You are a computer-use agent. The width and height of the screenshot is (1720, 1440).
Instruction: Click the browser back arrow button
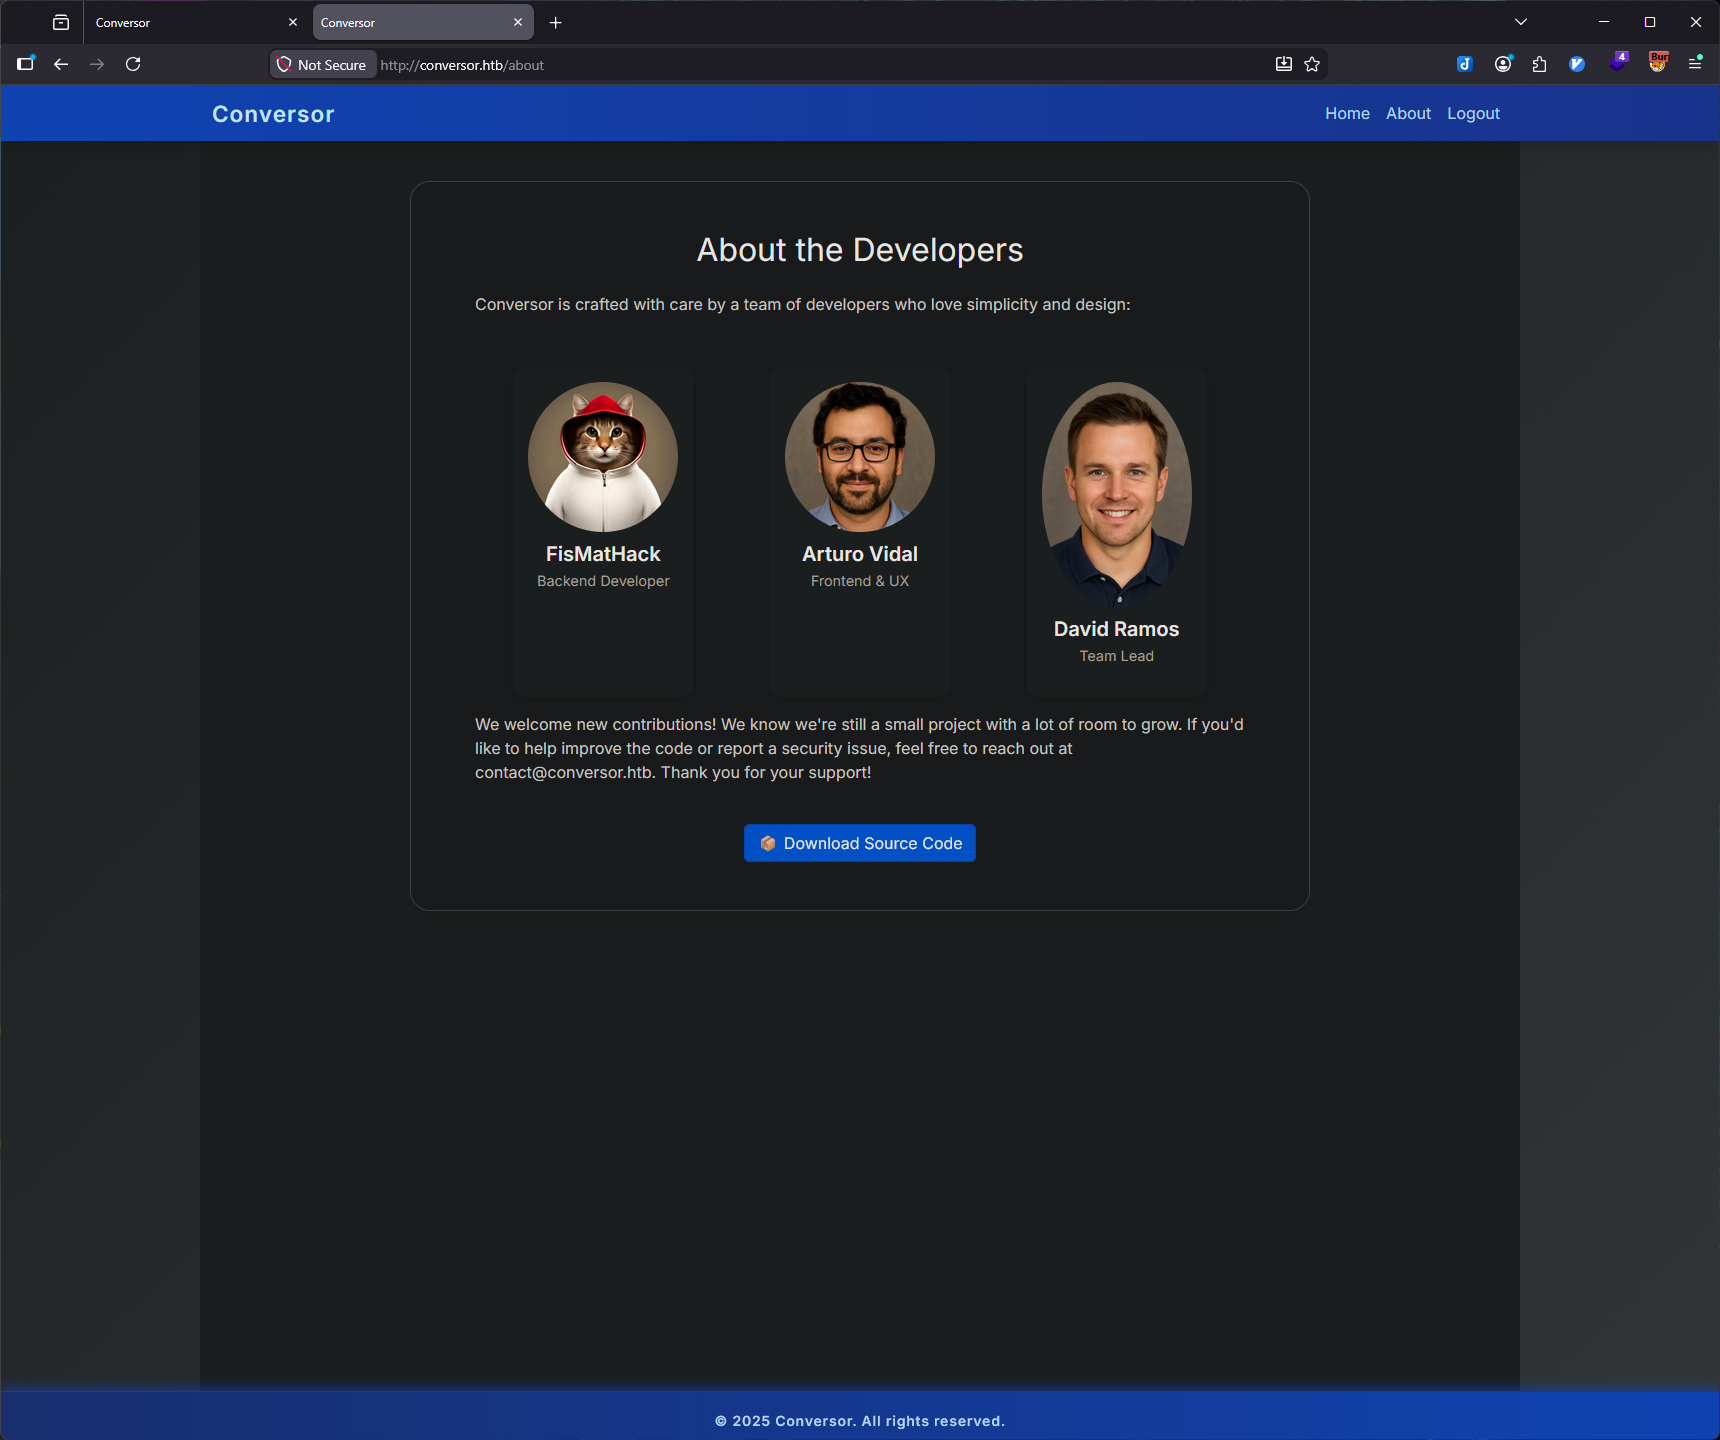point(61,64)
